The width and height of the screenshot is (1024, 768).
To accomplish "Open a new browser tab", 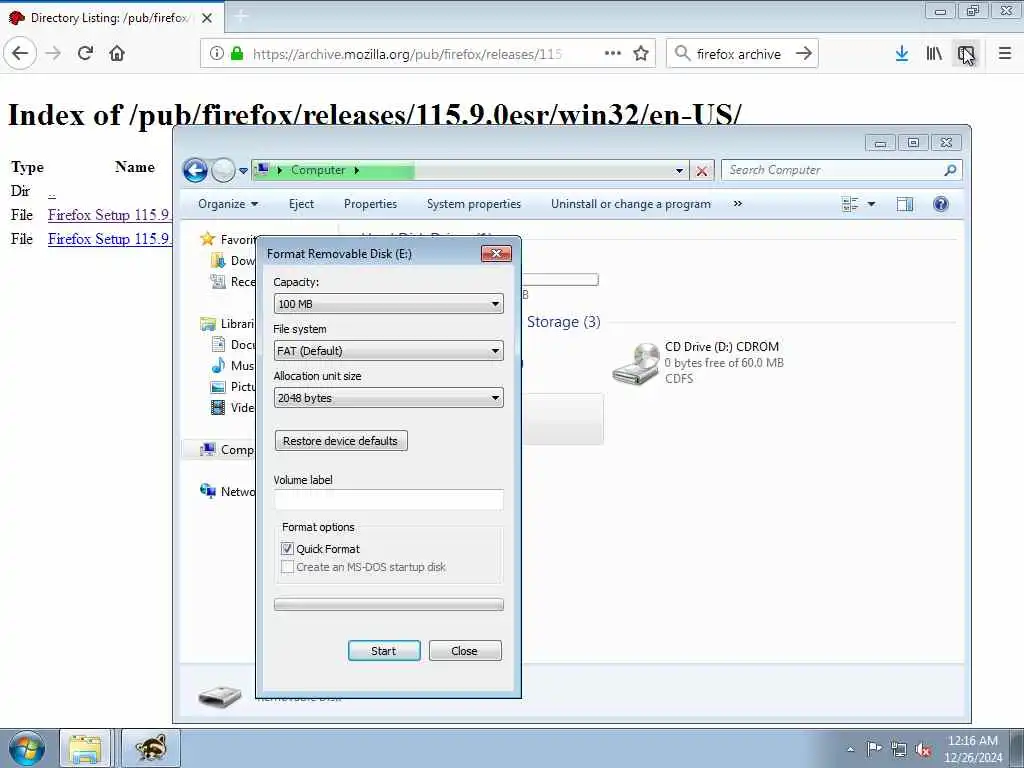I will pos(241,17).
